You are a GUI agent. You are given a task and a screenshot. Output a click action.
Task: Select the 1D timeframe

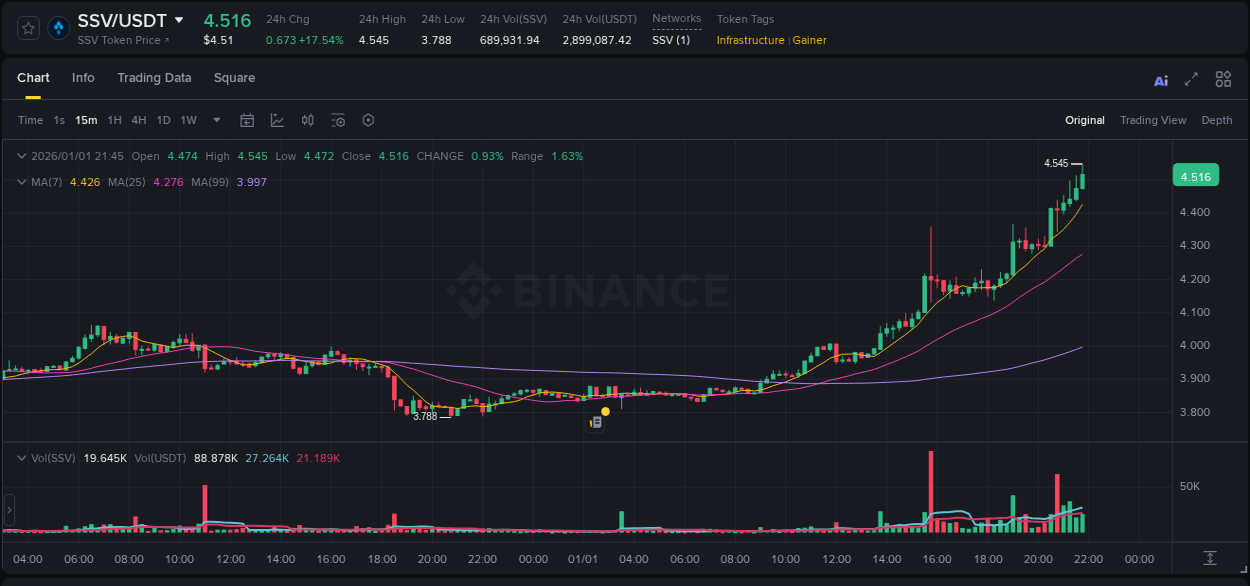[162, 119]
